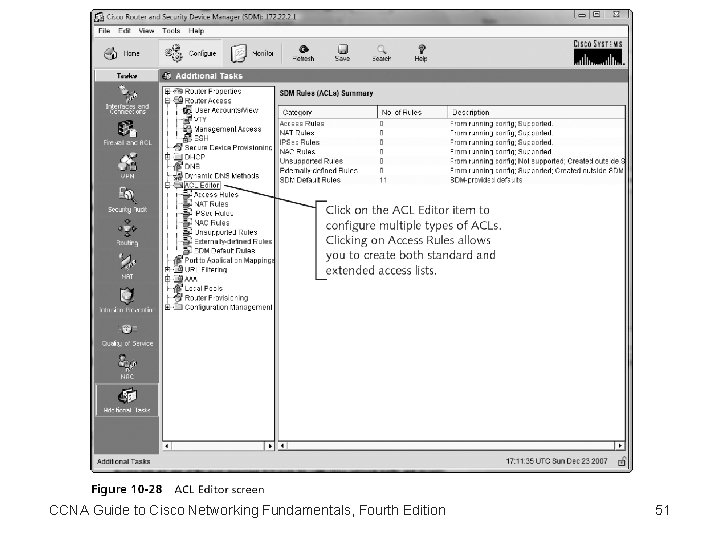This screenshot has height=540, width=720.
Task: Open the Help toolbar icon
Action: (x=421, y=49)
